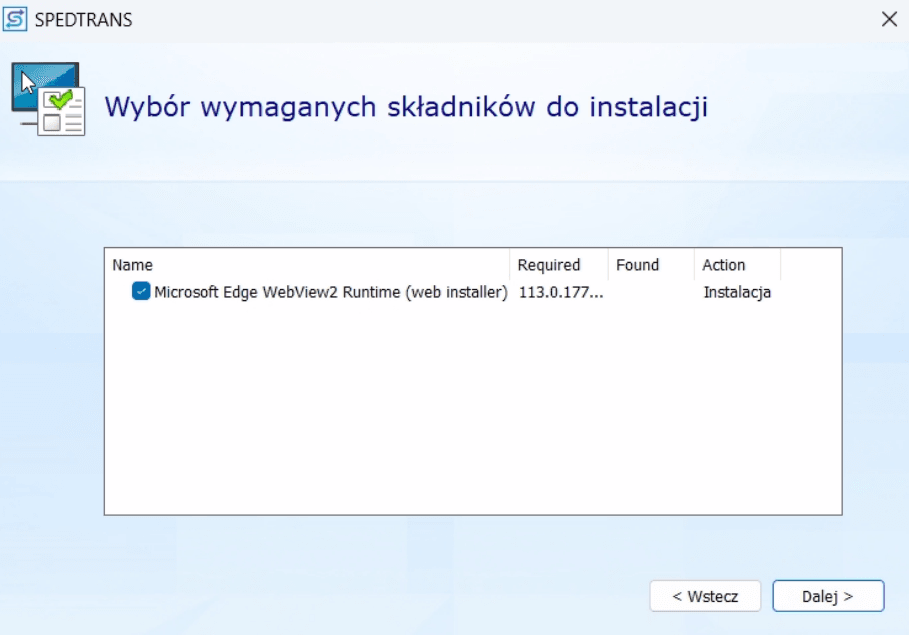Click the SPEDTRANS logo icon in title bar
Screen dimensions: 909x635
tap(16, 19)
